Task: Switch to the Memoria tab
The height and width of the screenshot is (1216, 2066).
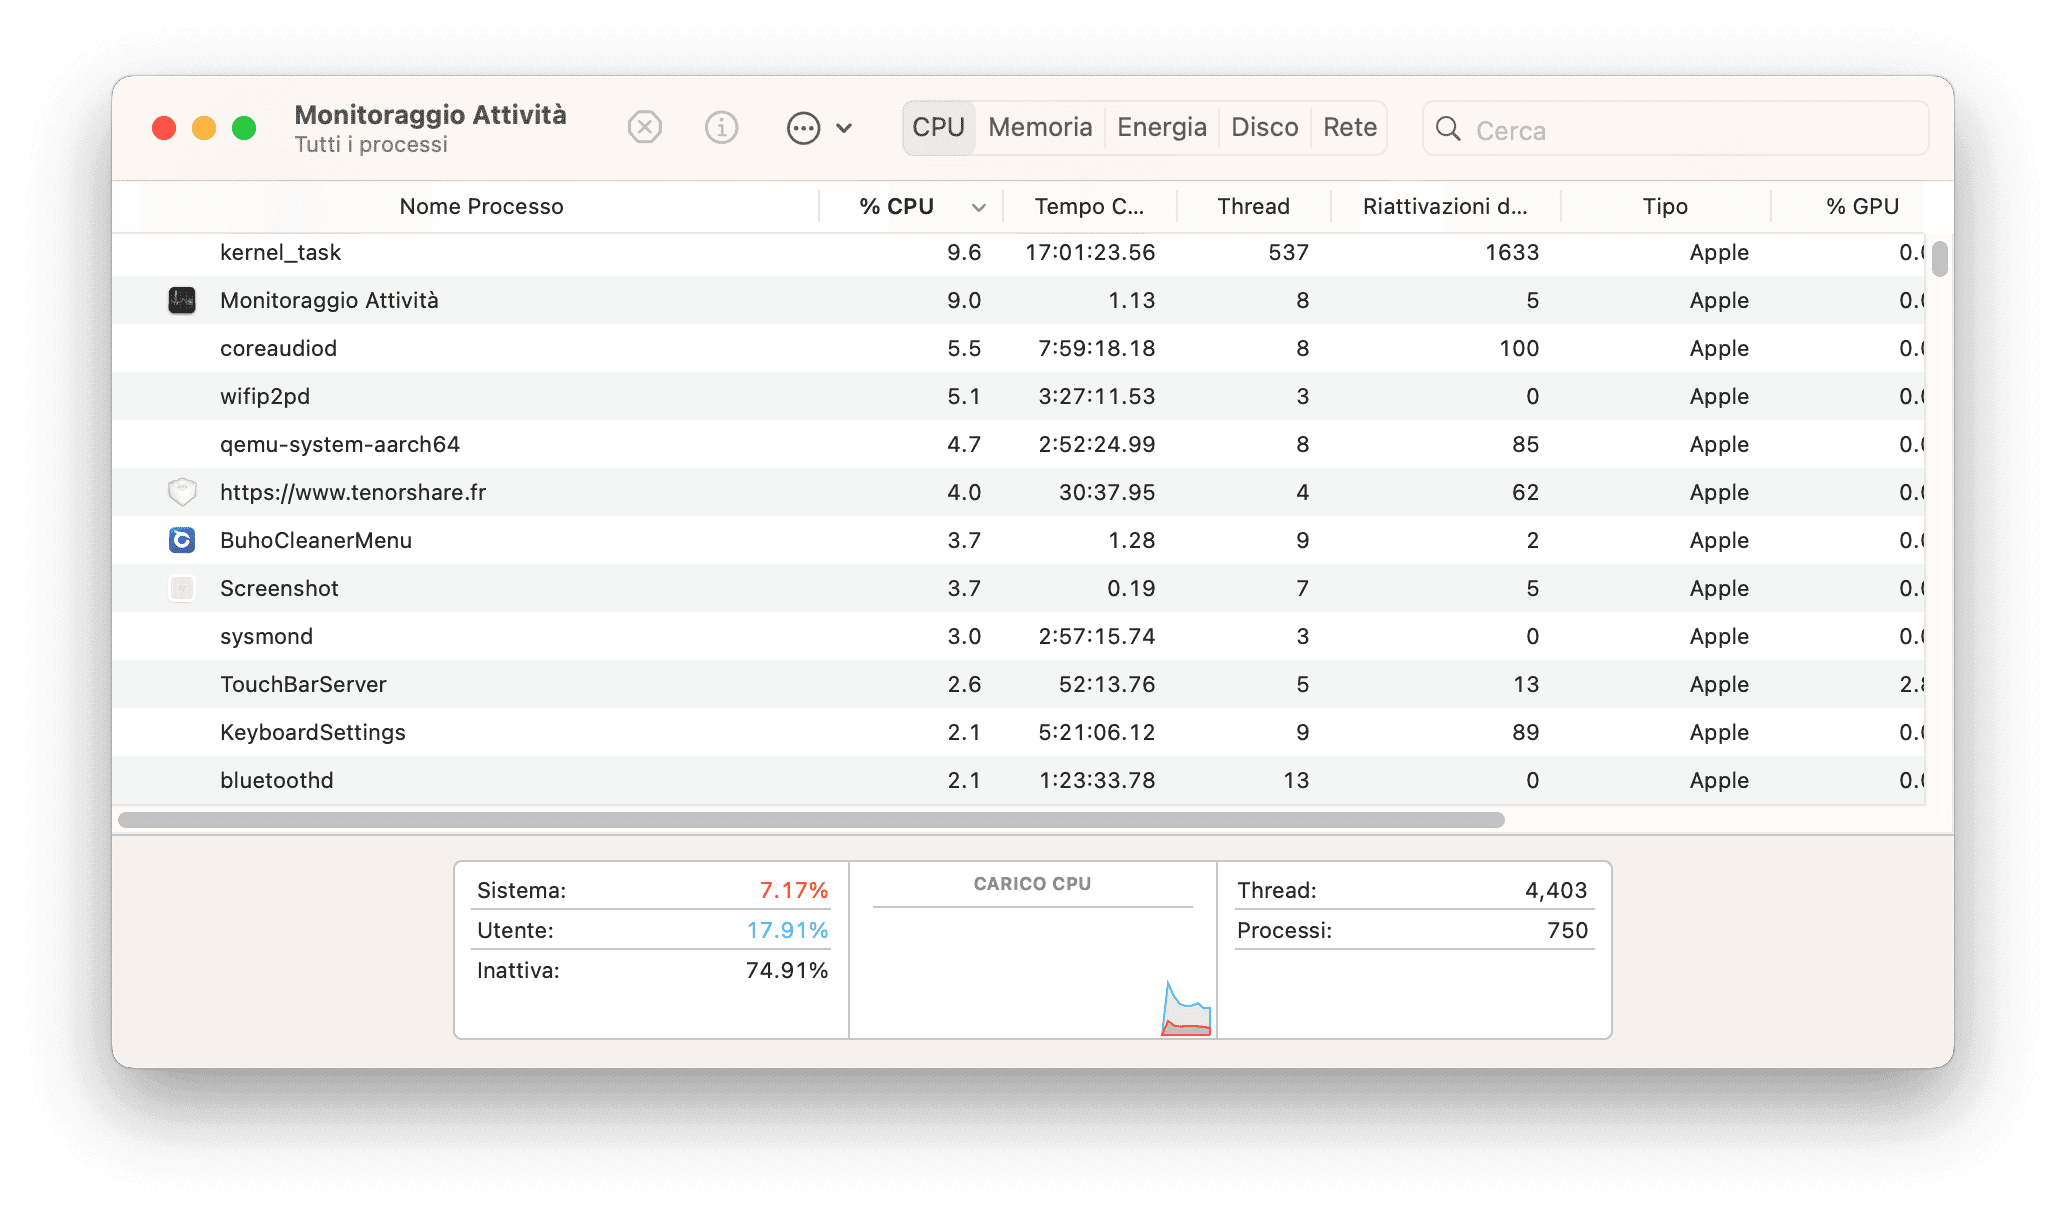Action: (1040, 127)
